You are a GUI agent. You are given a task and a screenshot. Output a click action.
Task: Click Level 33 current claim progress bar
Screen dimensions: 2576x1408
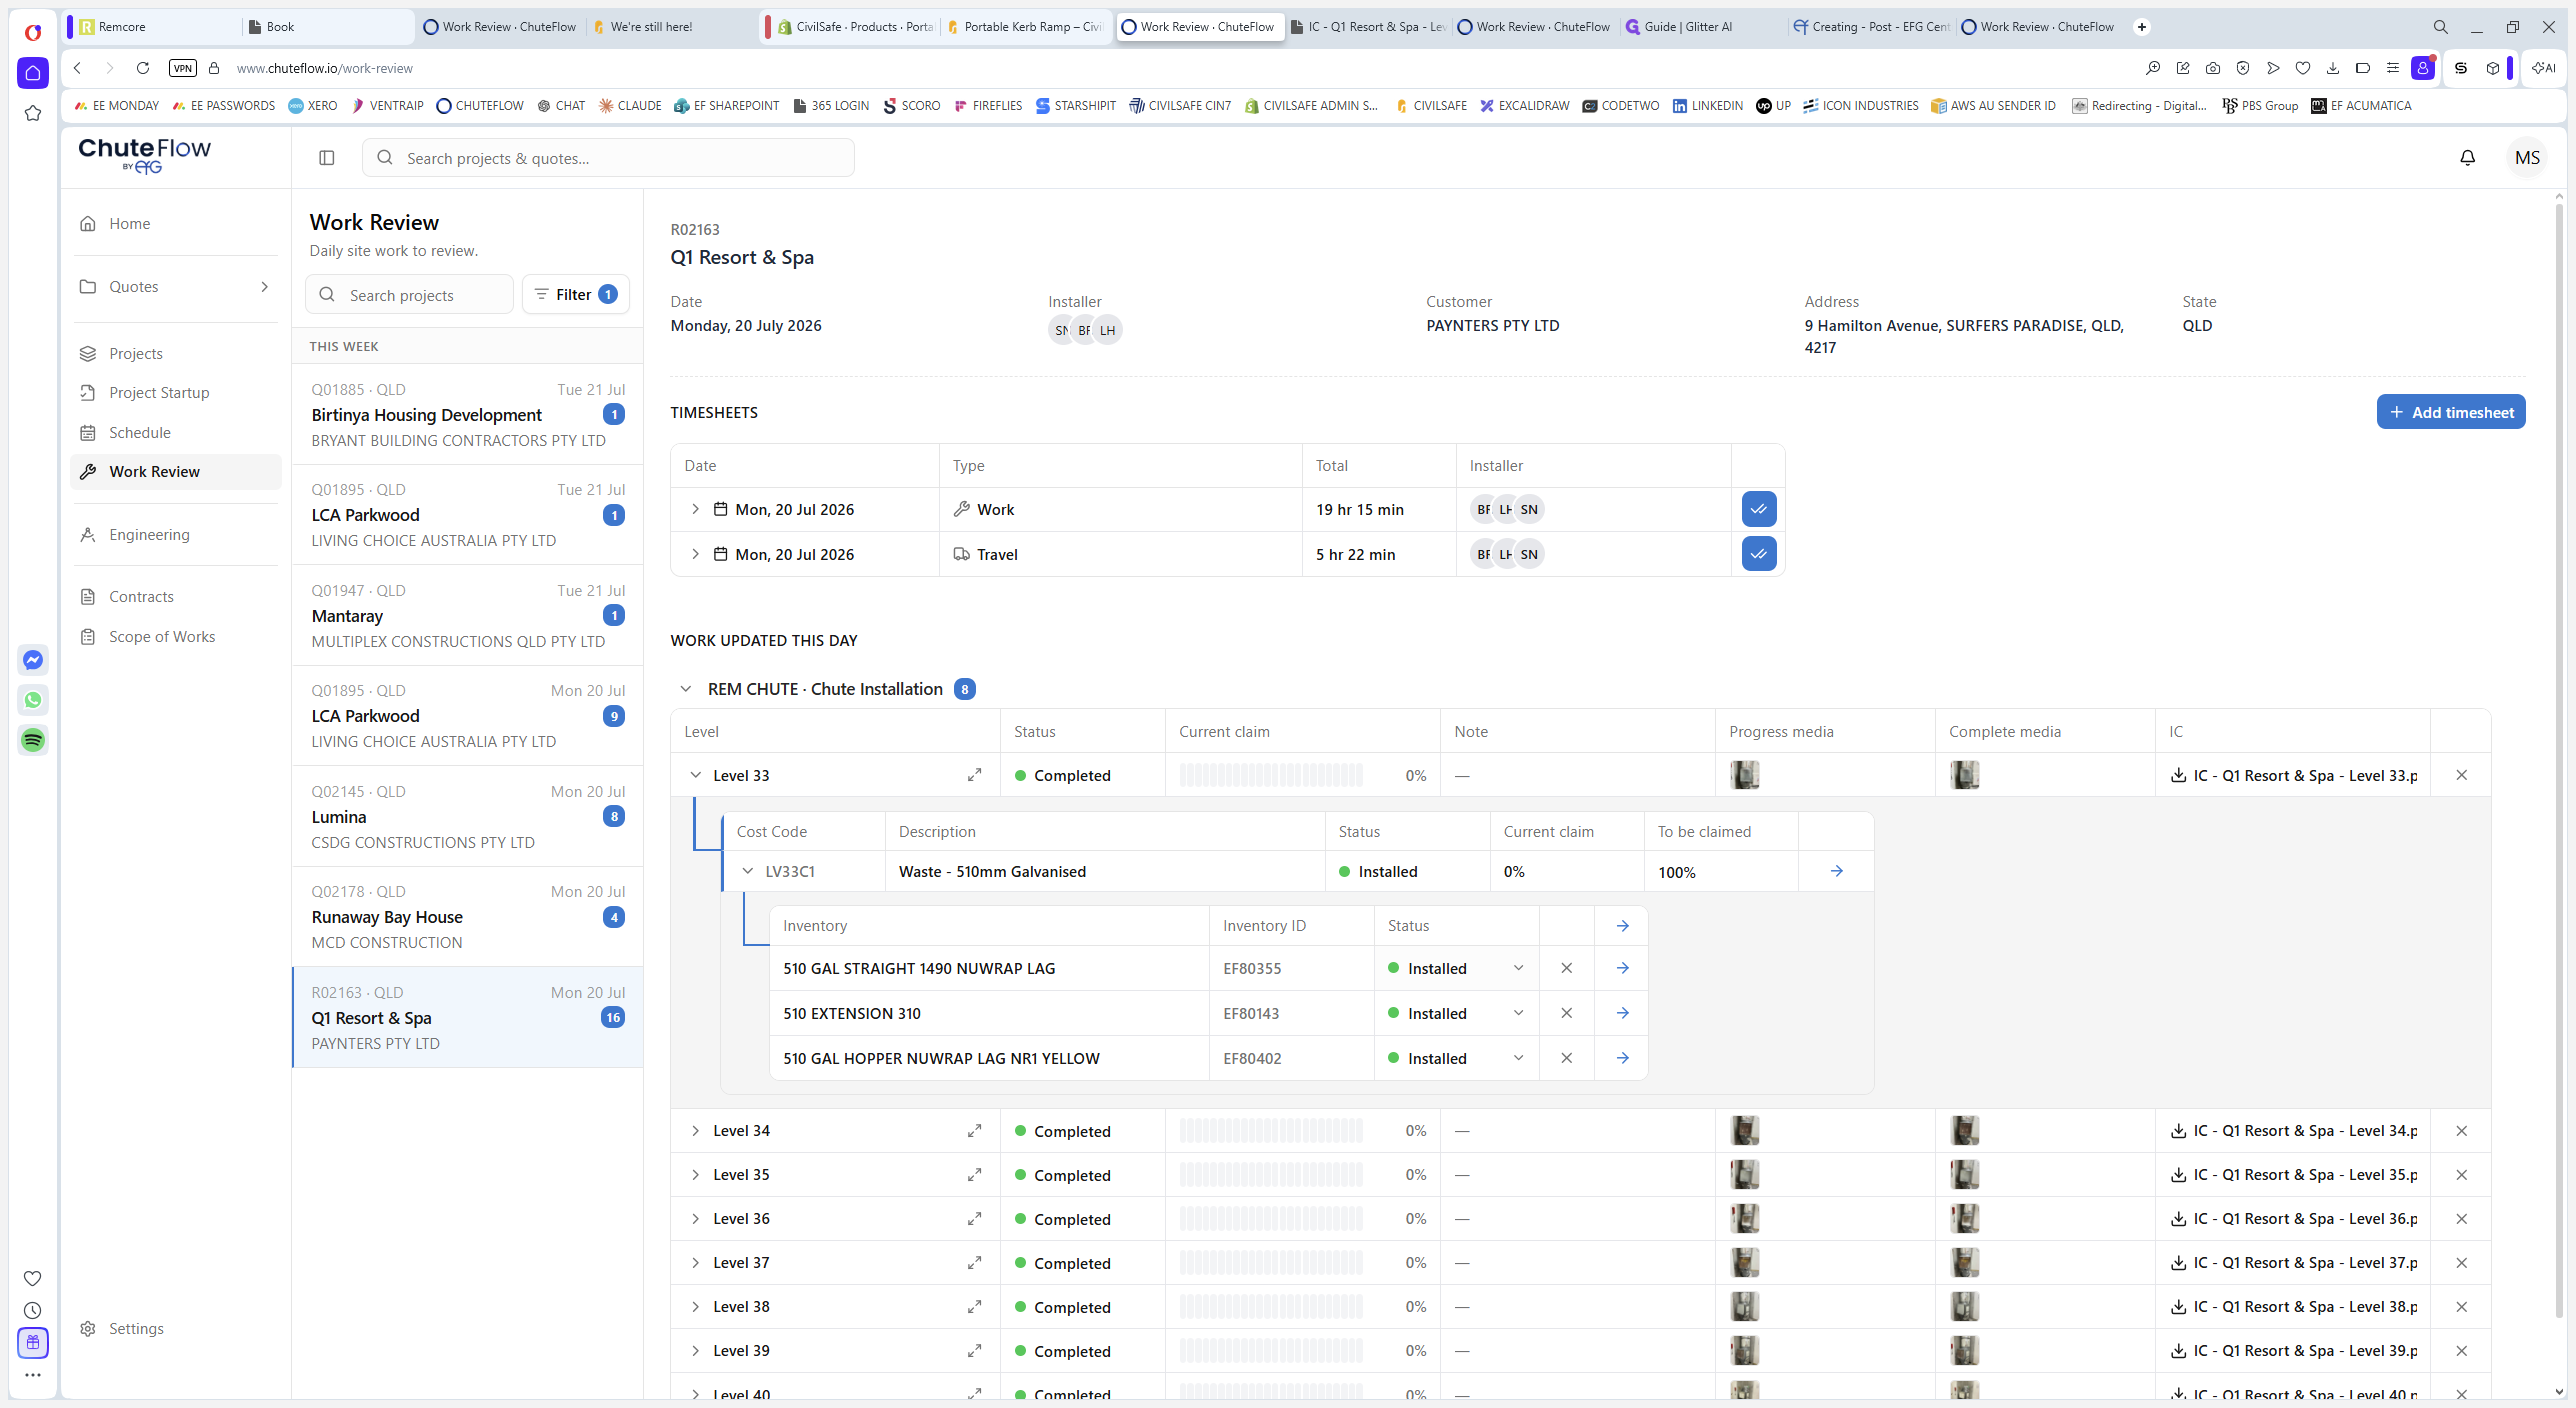(1270, 775)
